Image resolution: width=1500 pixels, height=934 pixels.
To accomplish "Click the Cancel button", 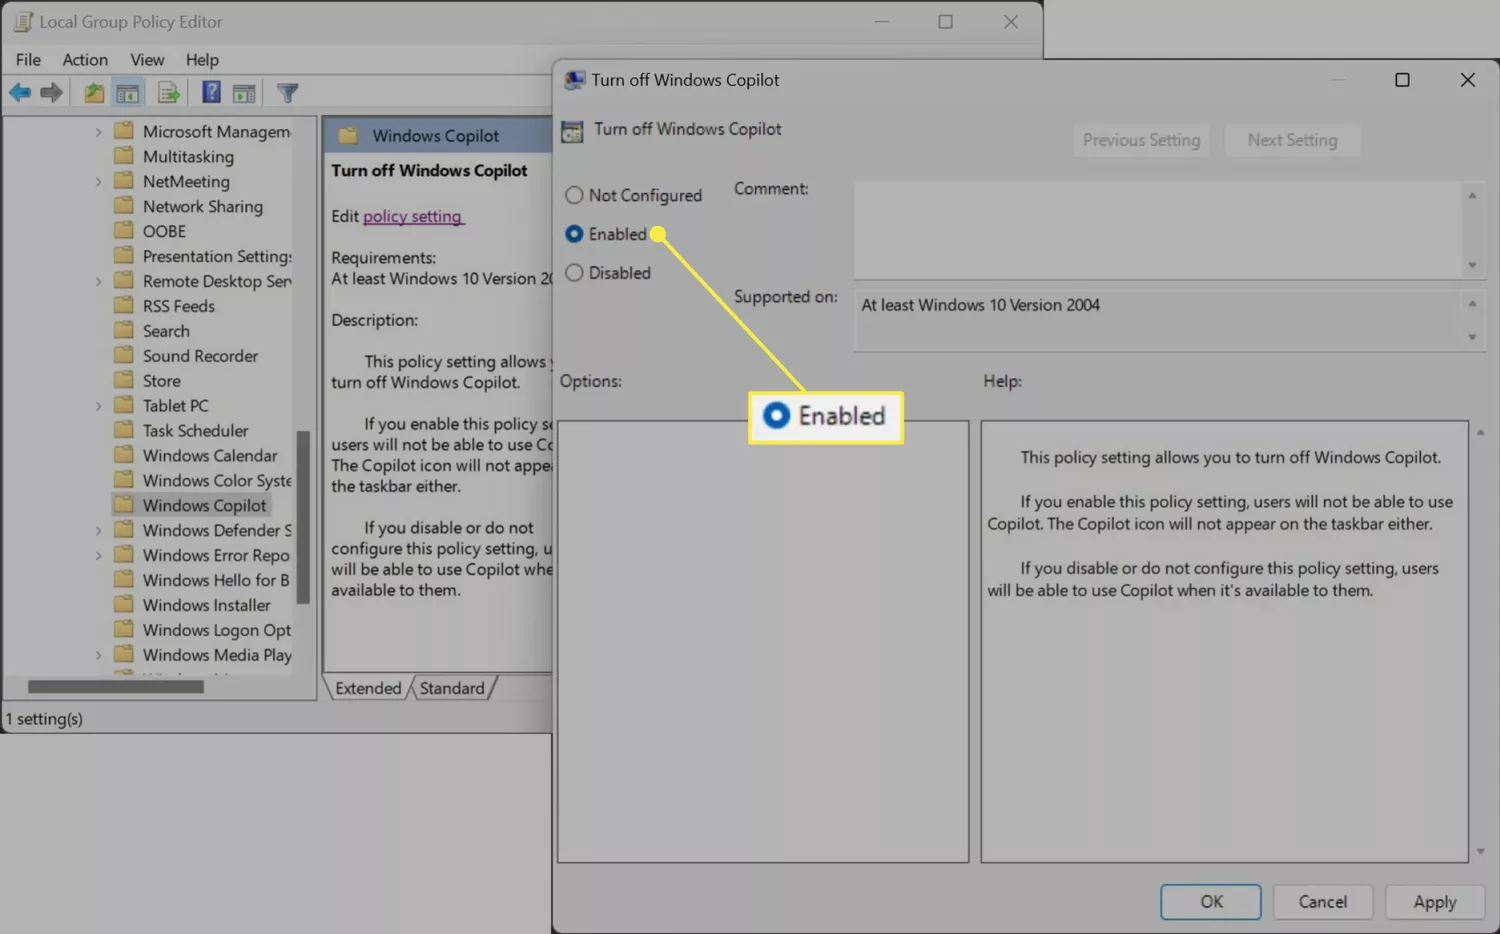I will (1322, 902).
